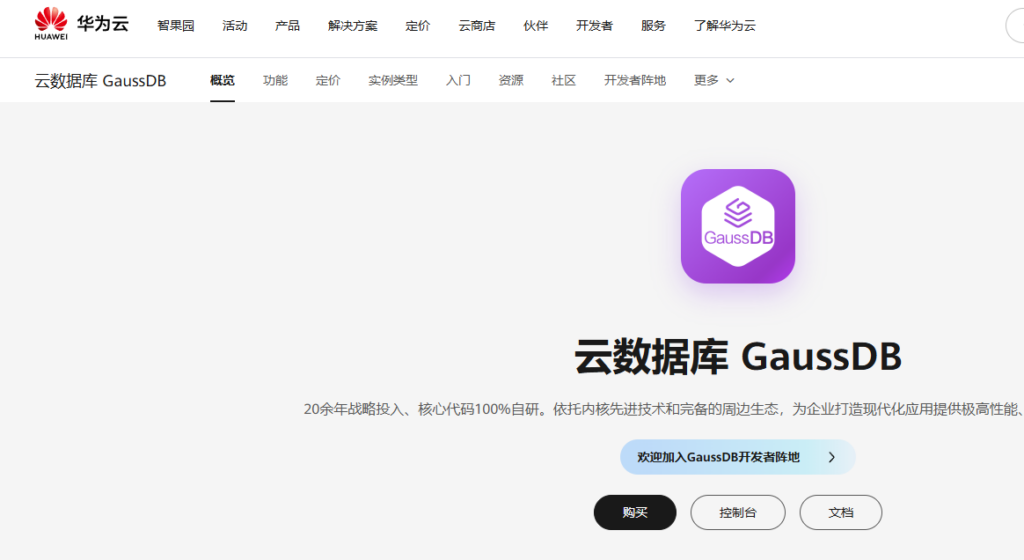Open the 定价 top navigation item
Screen dimensions: 1024x560
(417, 25)
